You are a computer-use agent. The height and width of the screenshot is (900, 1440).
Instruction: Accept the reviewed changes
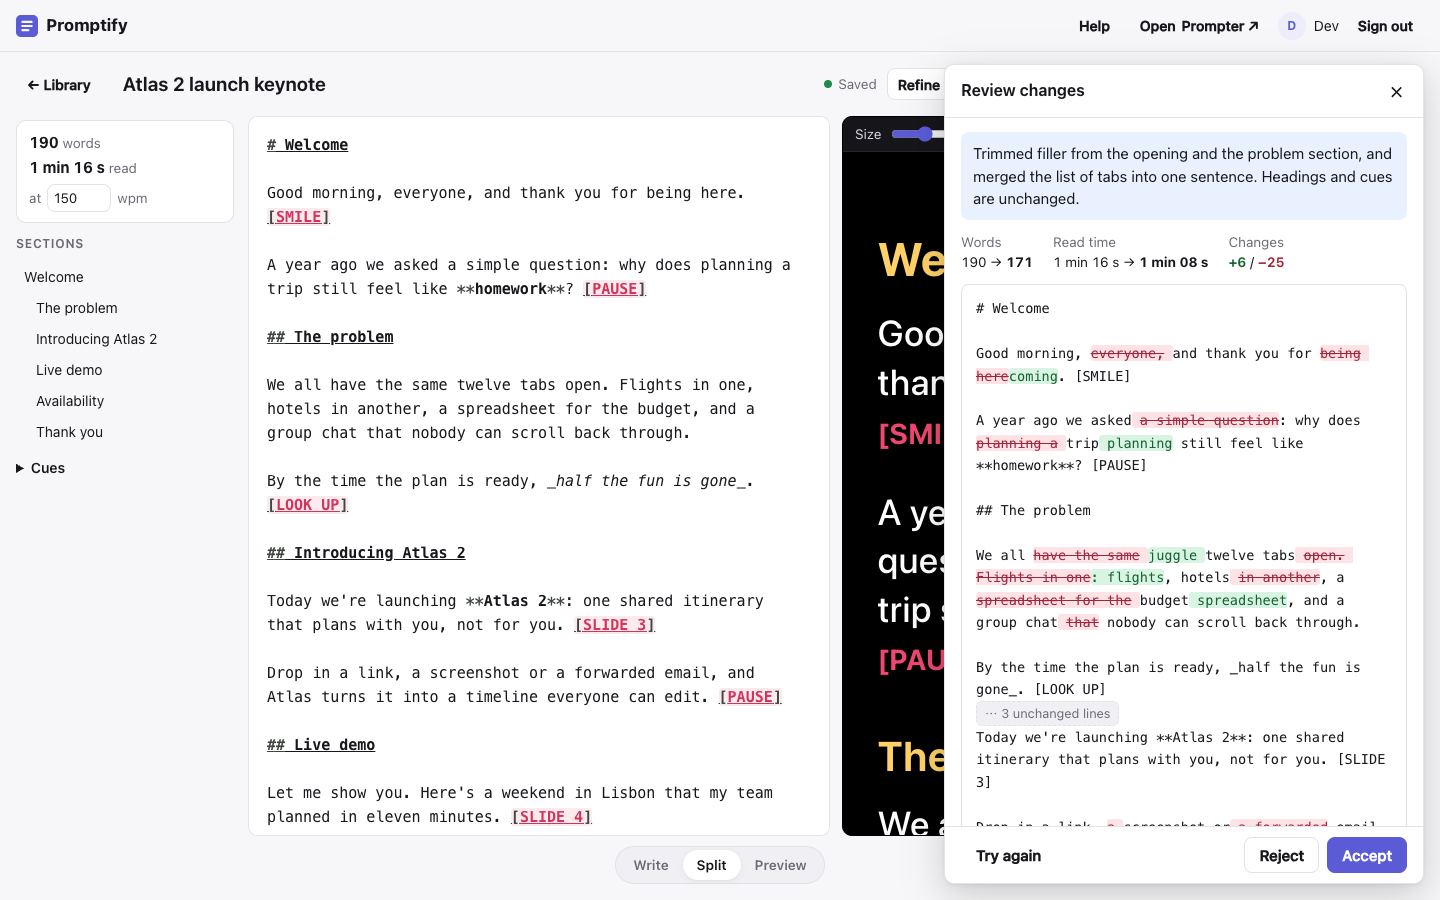click(1366, 855)
